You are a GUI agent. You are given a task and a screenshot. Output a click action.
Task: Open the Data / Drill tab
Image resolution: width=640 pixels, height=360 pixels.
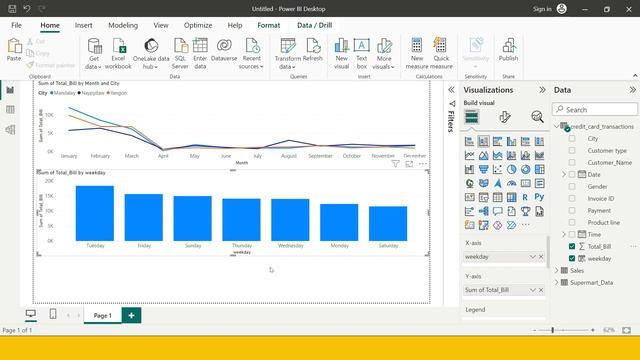pyautogui.click(x=314, y=25)
